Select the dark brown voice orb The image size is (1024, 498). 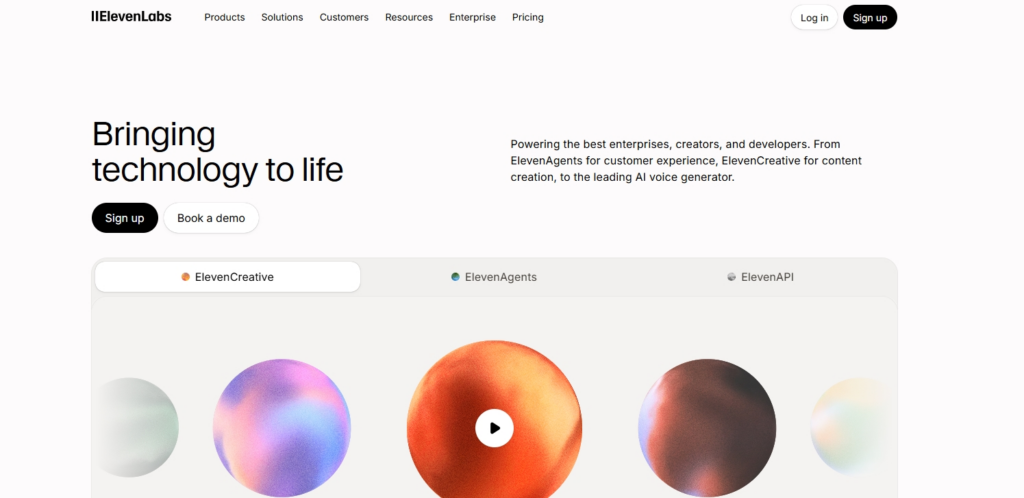[707, 428]
